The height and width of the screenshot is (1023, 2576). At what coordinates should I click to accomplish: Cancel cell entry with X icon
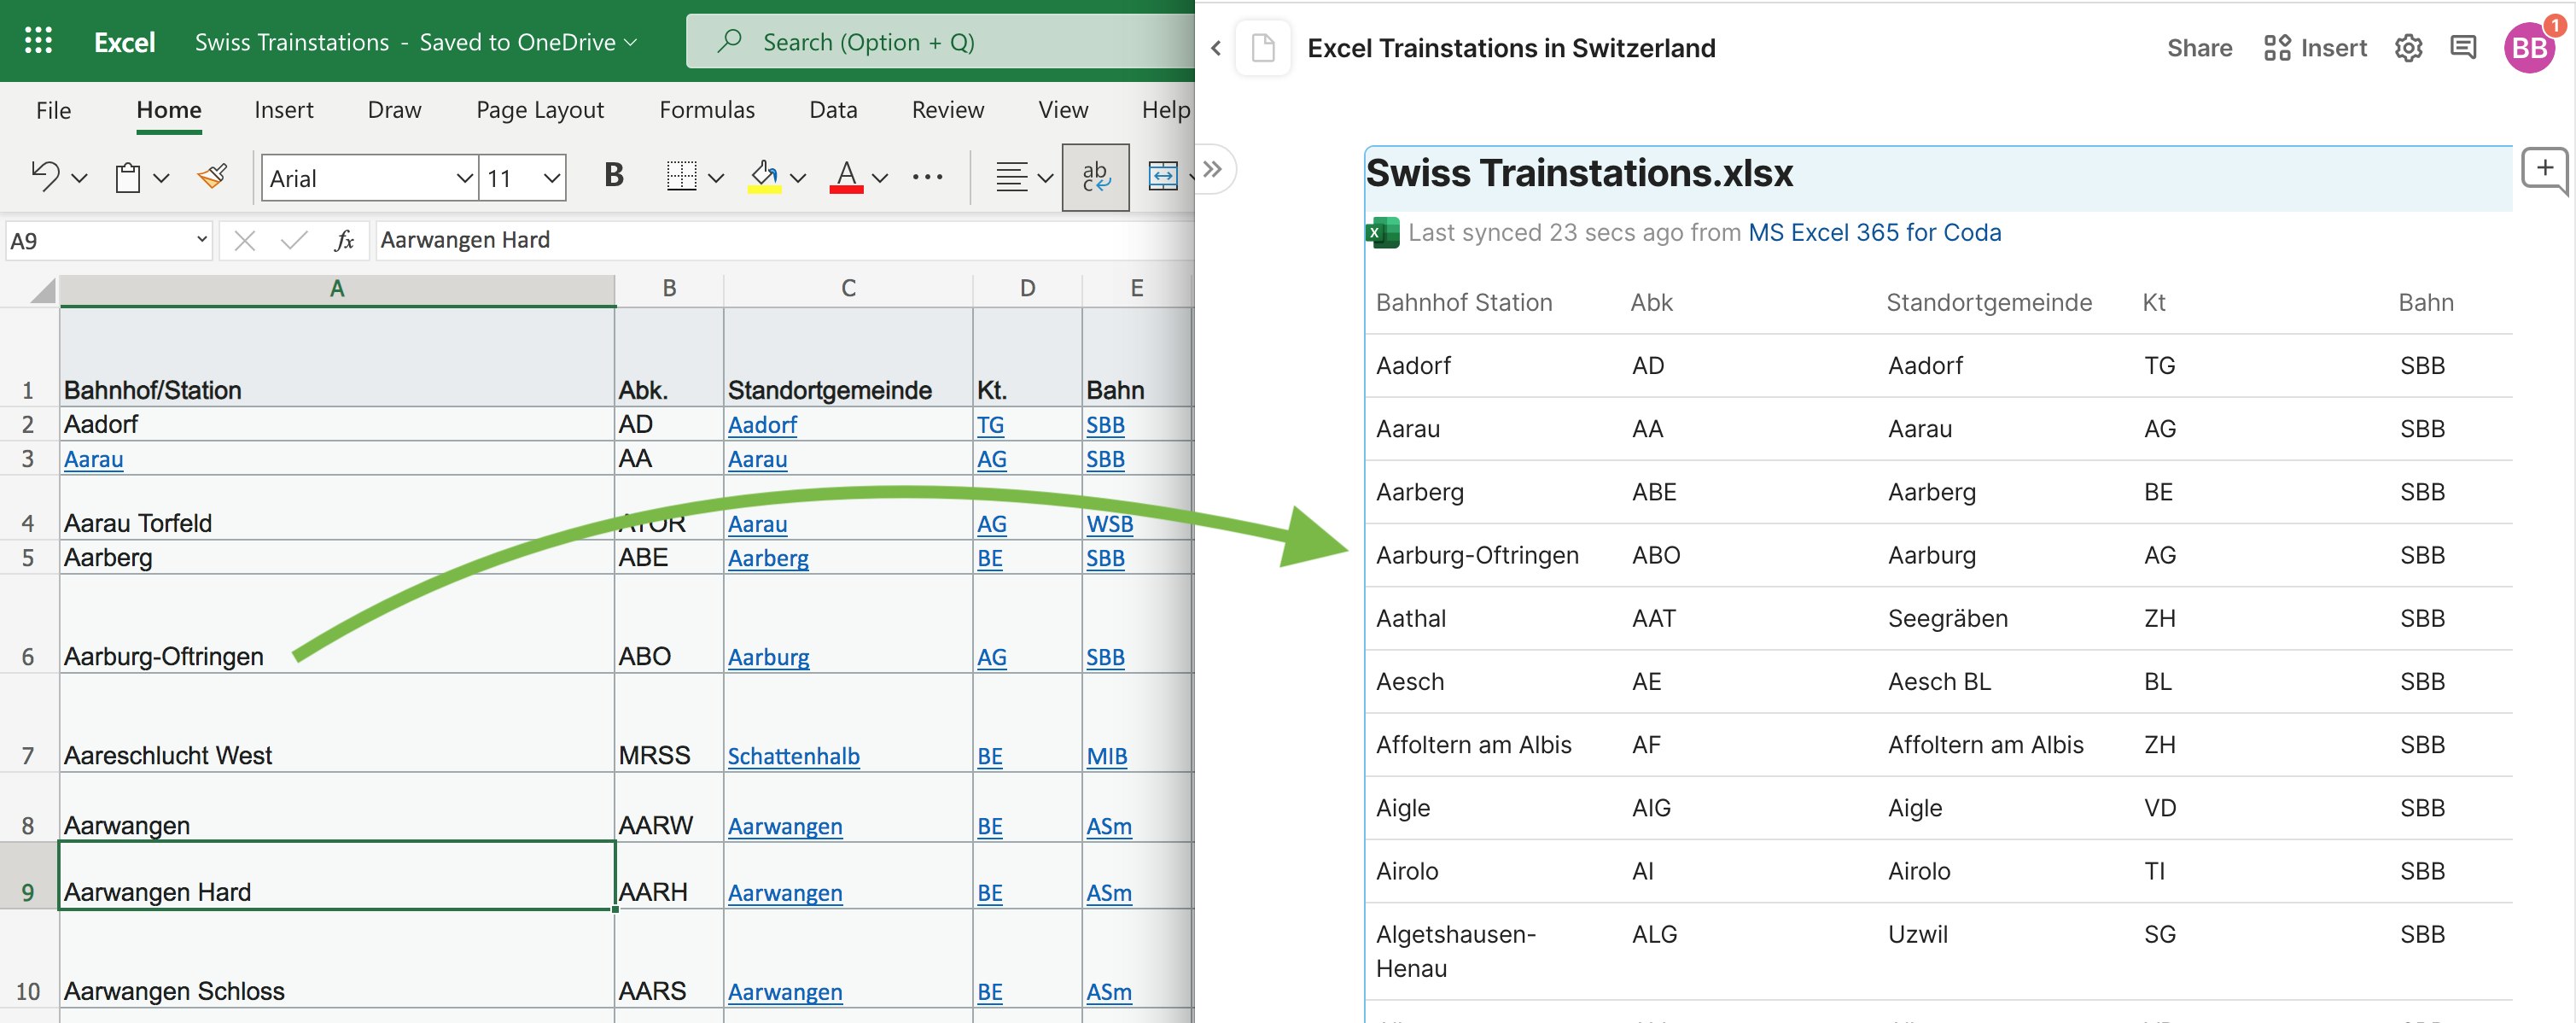243,240
